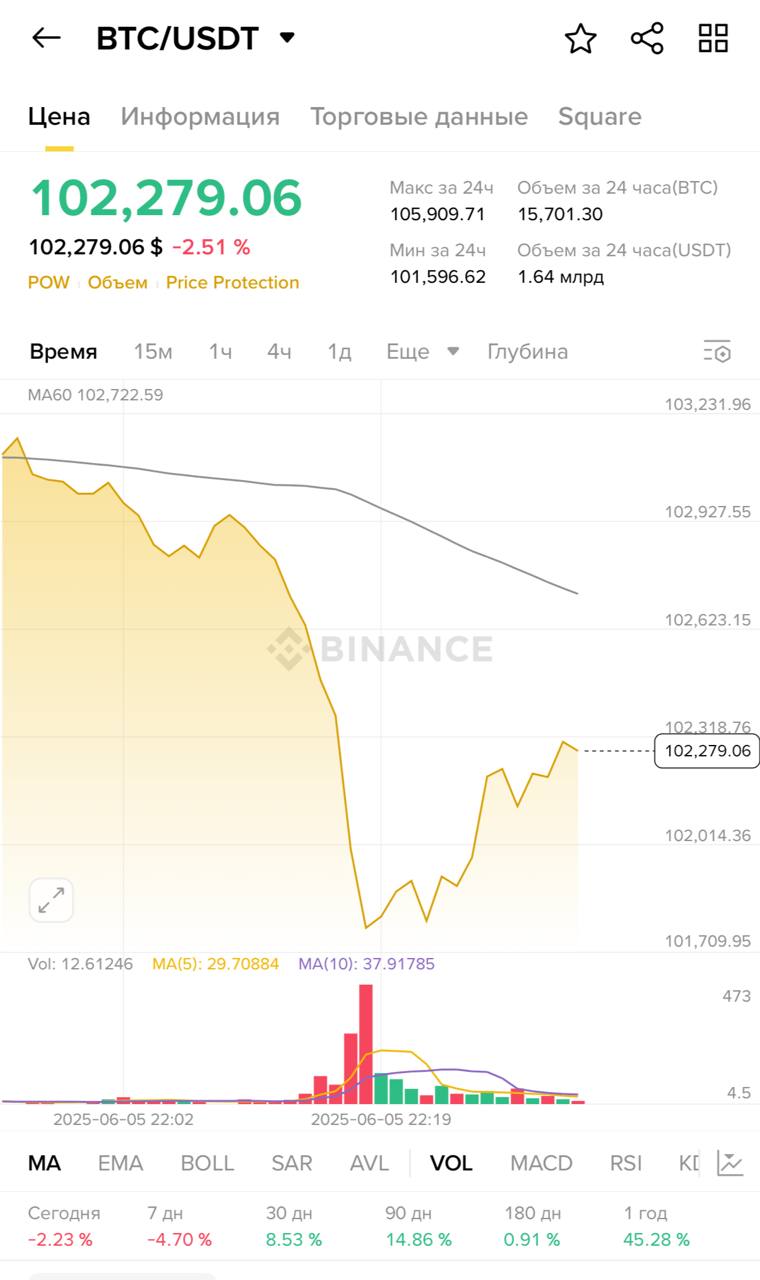Switch on the MACD sub-indicator

[x=541, y=1163]
